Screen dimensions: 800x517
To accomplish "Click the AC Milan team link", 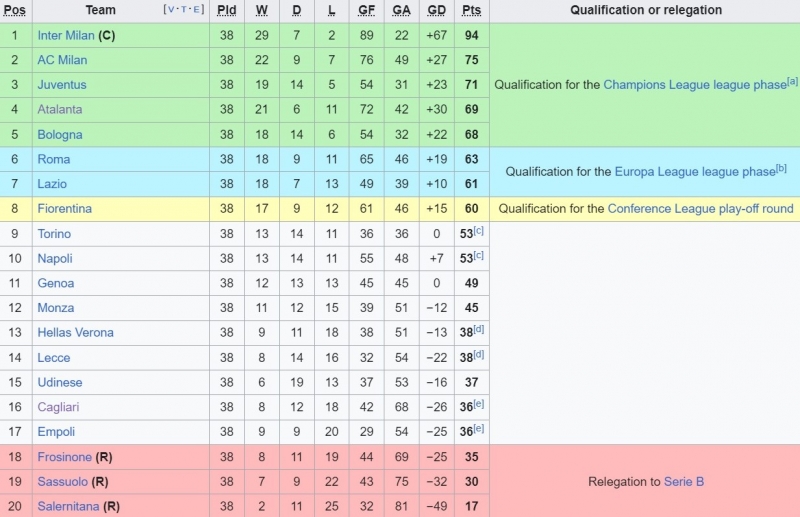I will [x=61, y=60].
